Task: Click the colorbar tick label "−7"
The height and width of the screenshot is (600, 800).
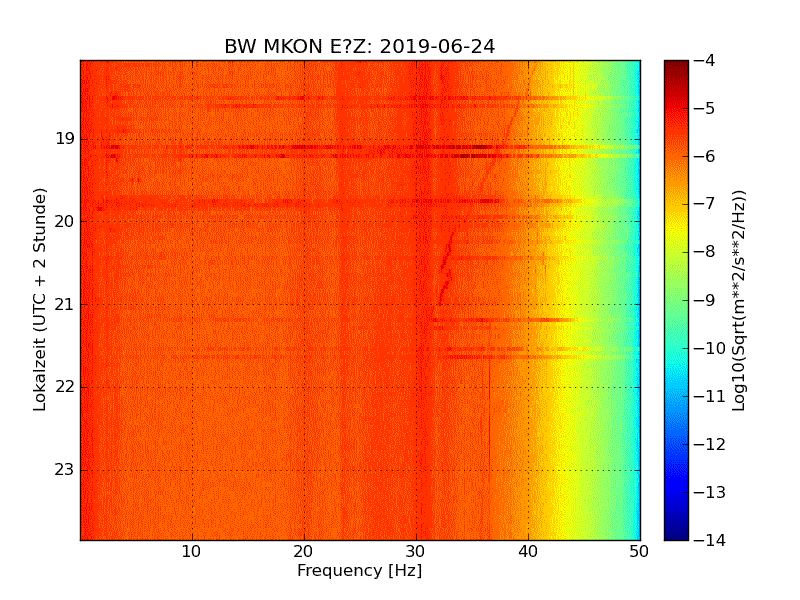Action: coord(705,205)
